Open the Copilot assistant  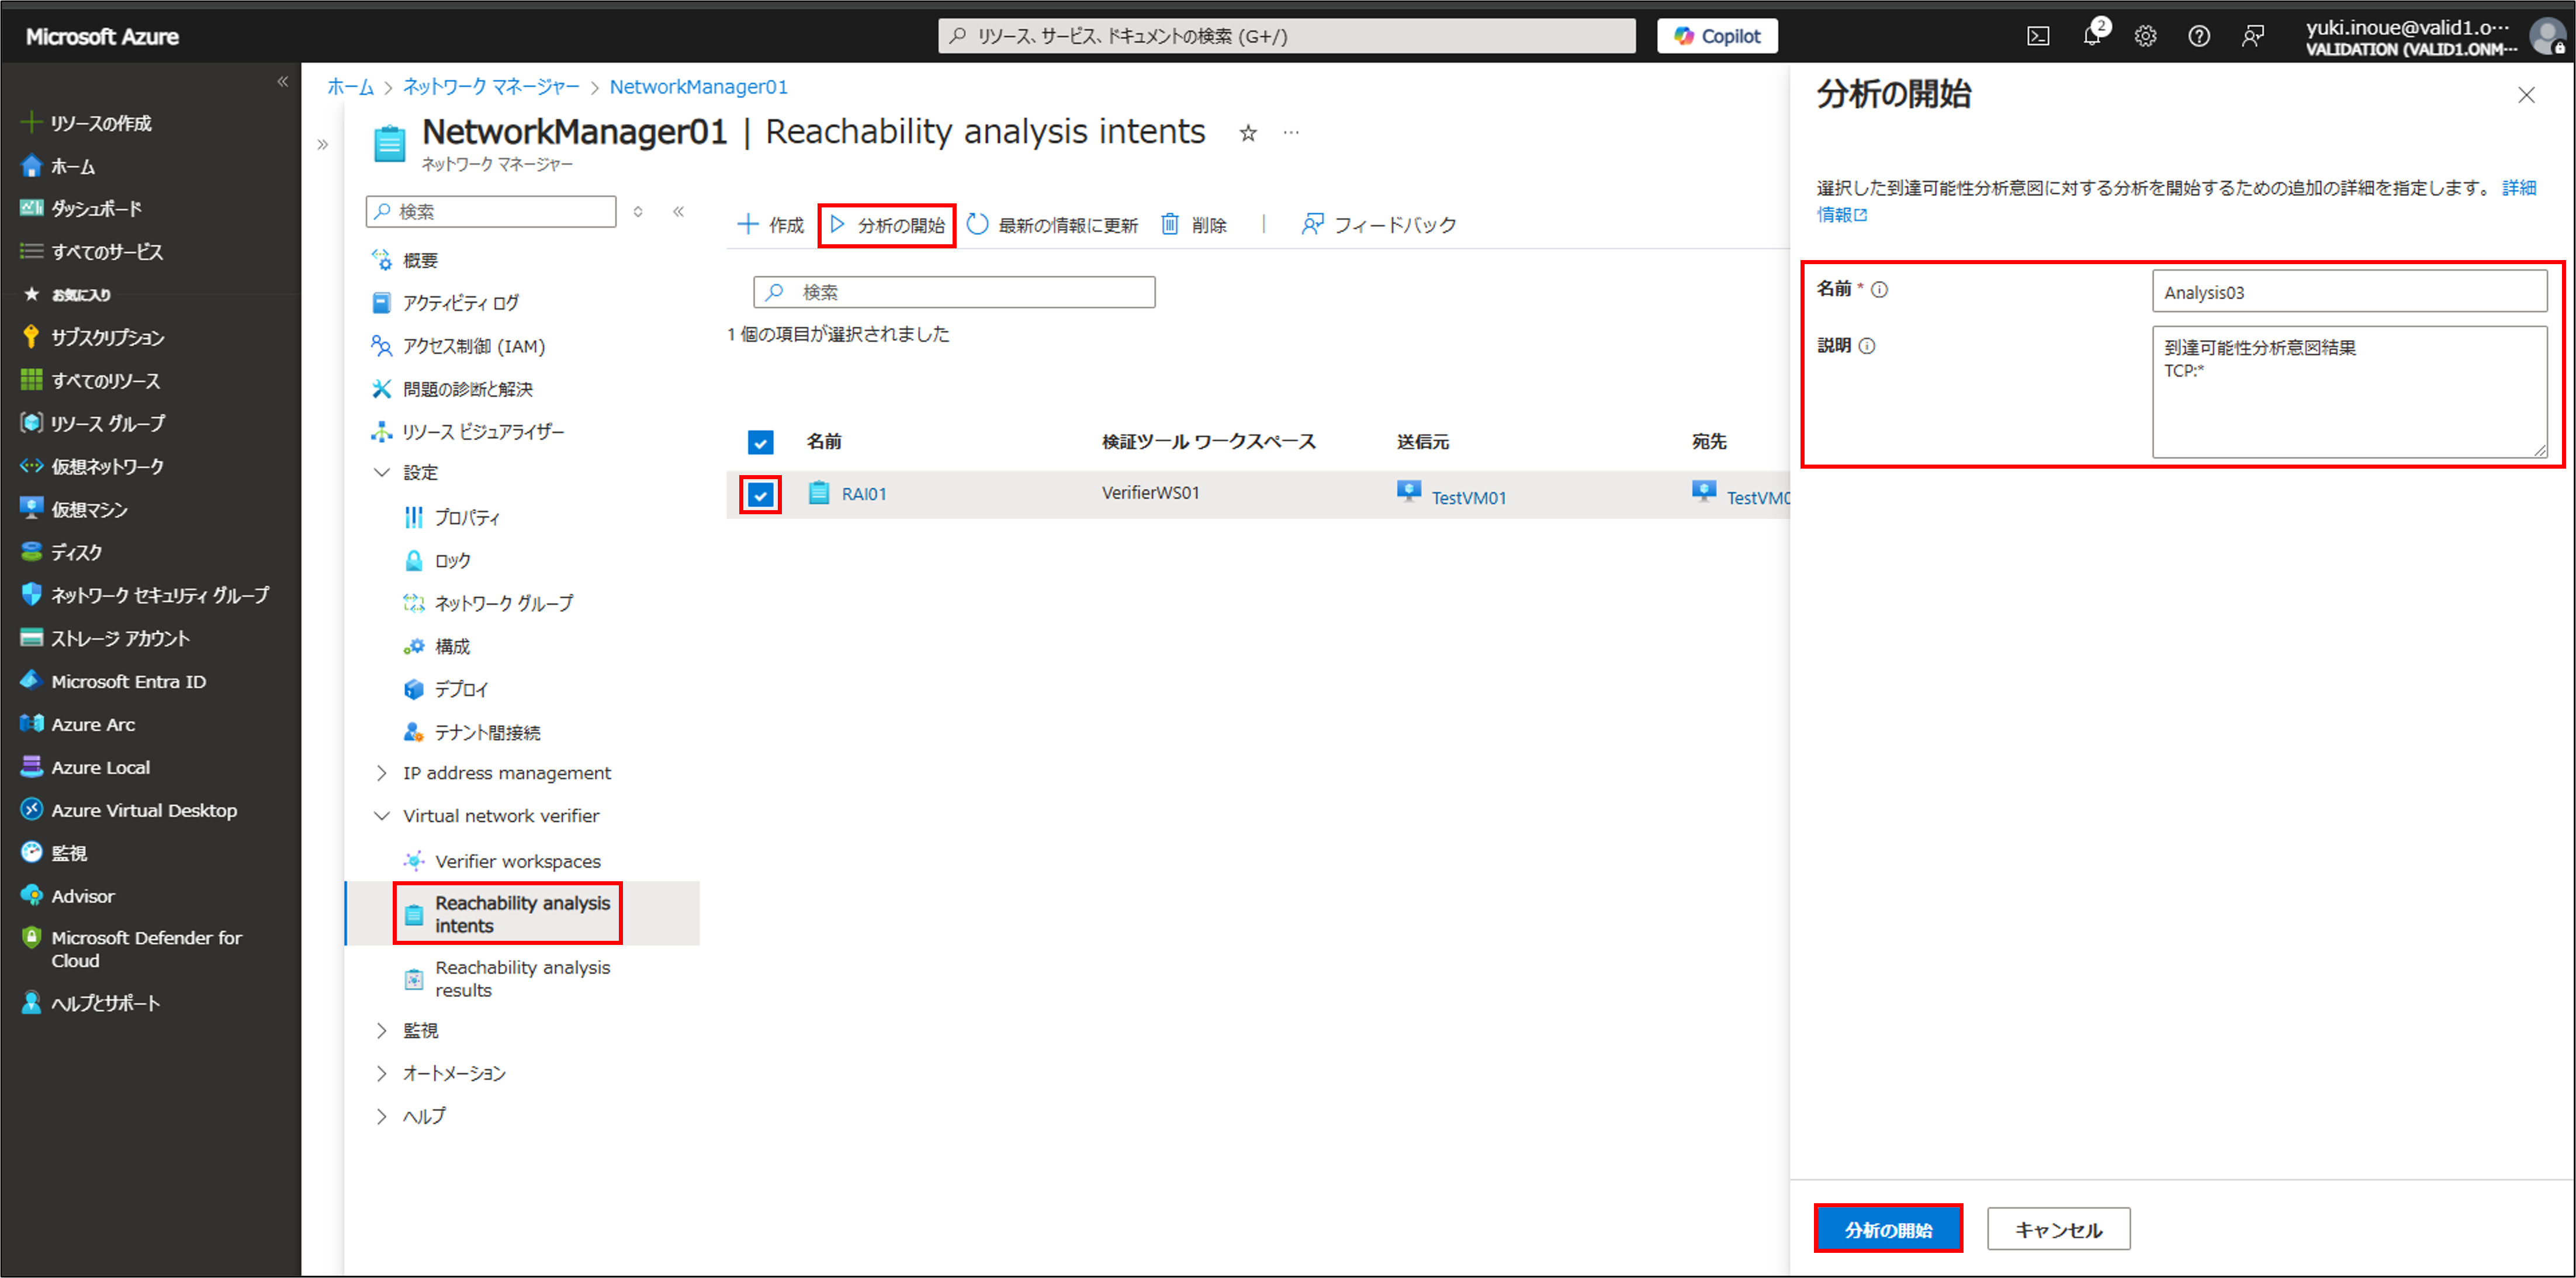click(1716, 36)
